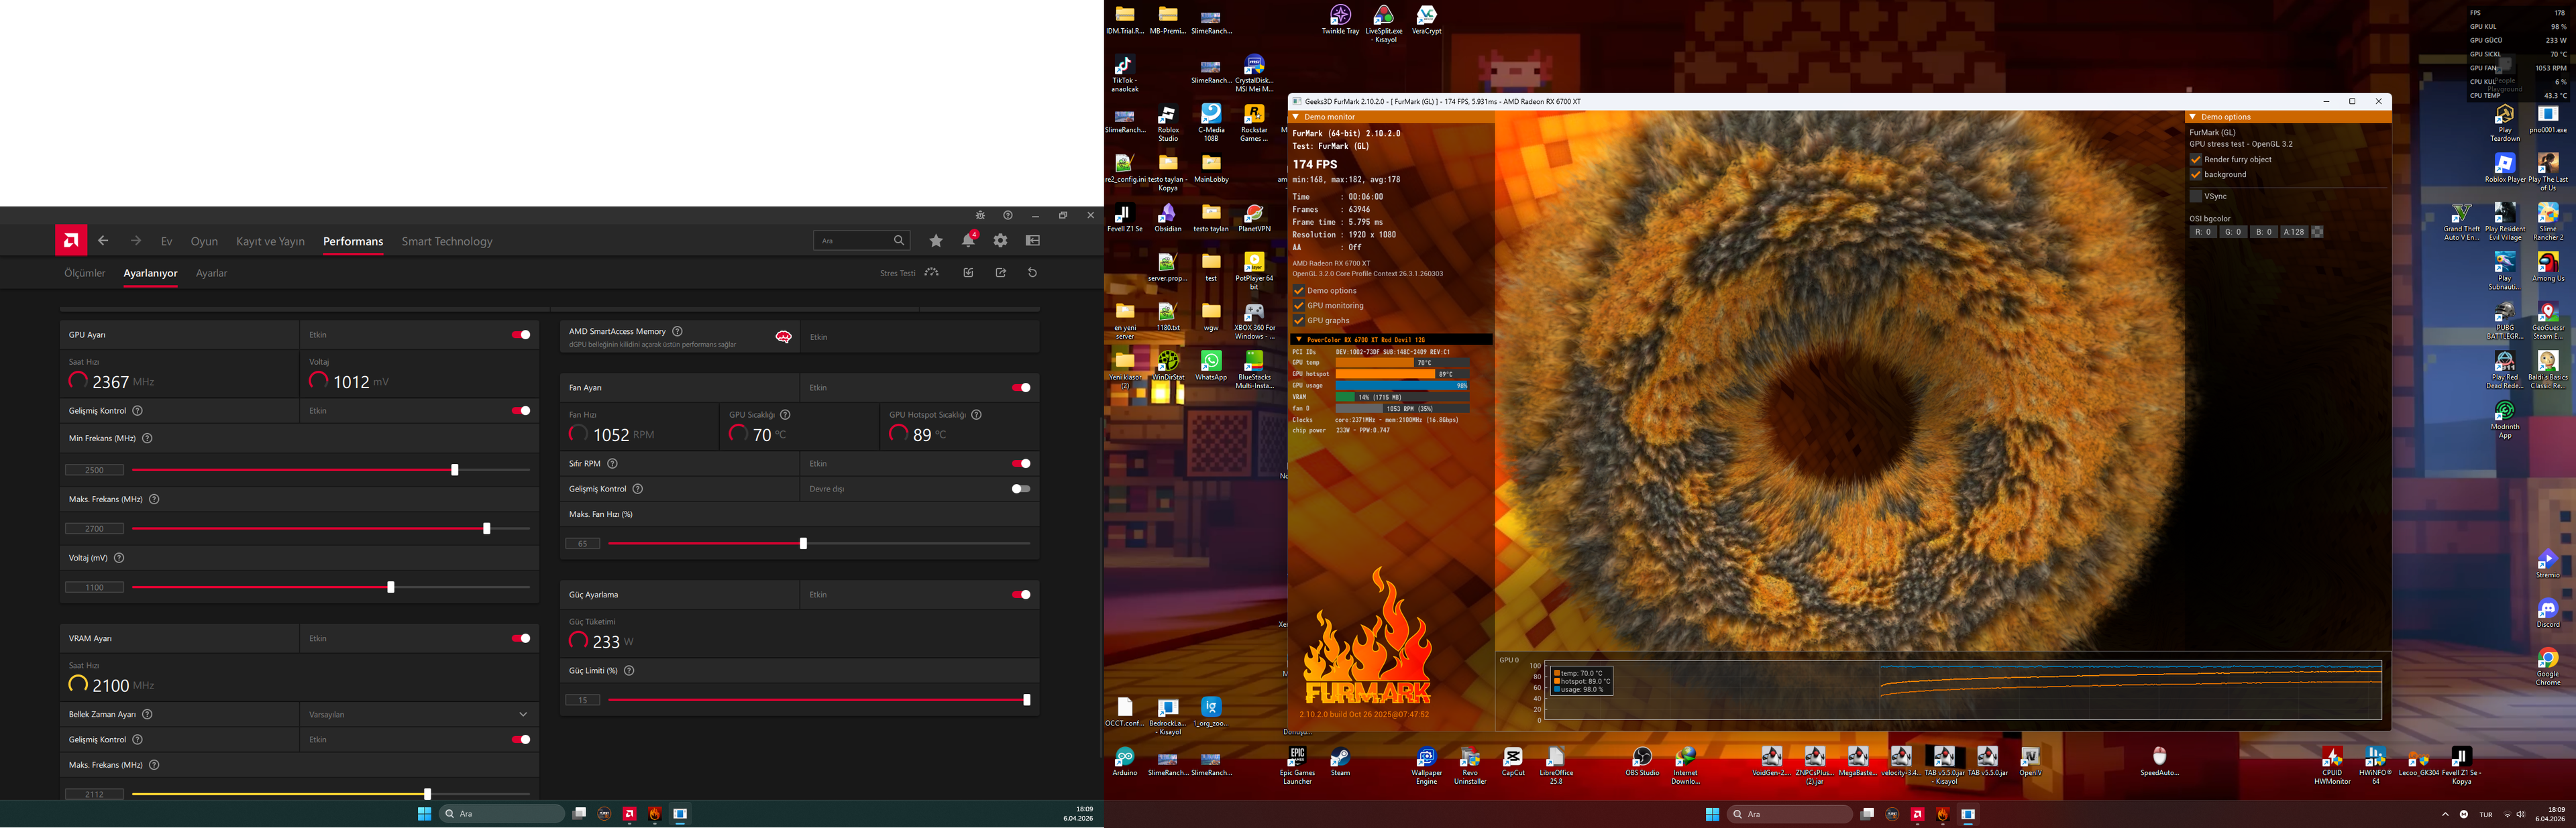Show help for Sıfır RPM
The image size is (2576, 828).
click(x=612, y=463)
